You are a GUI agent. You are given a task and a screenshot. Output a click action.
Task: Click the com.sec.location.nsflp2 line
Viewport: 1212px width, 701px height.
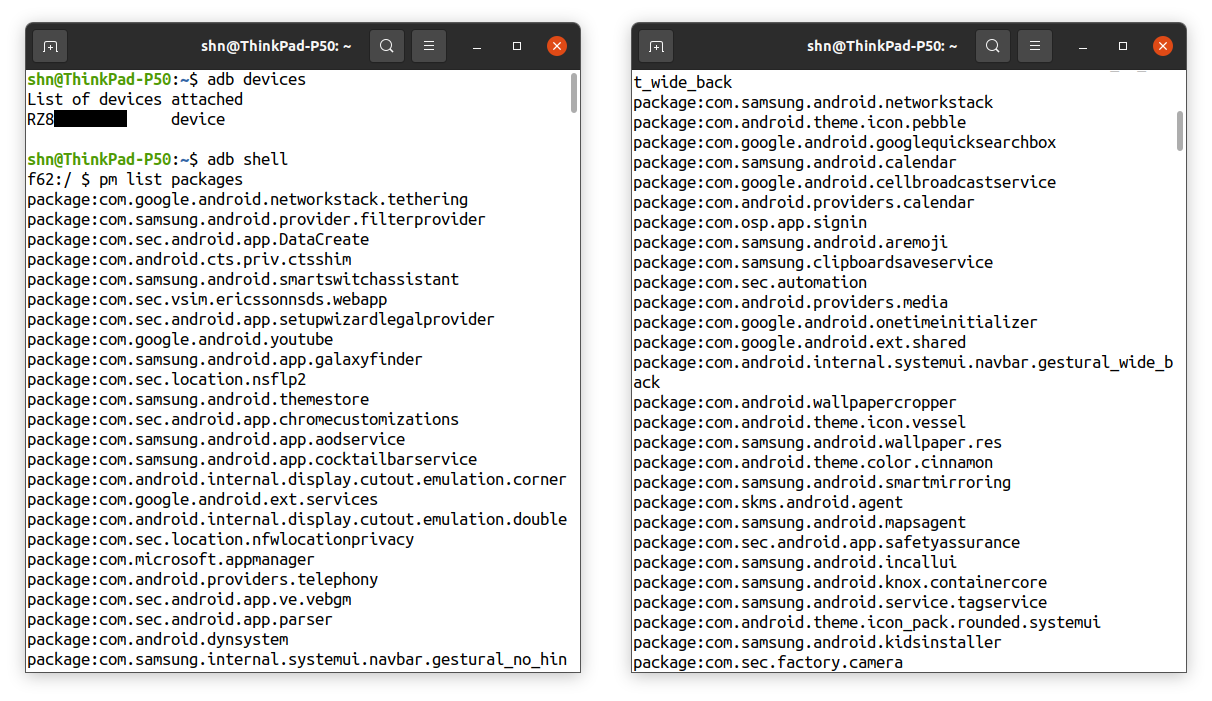pyautogui.click(x=167, y=379)
